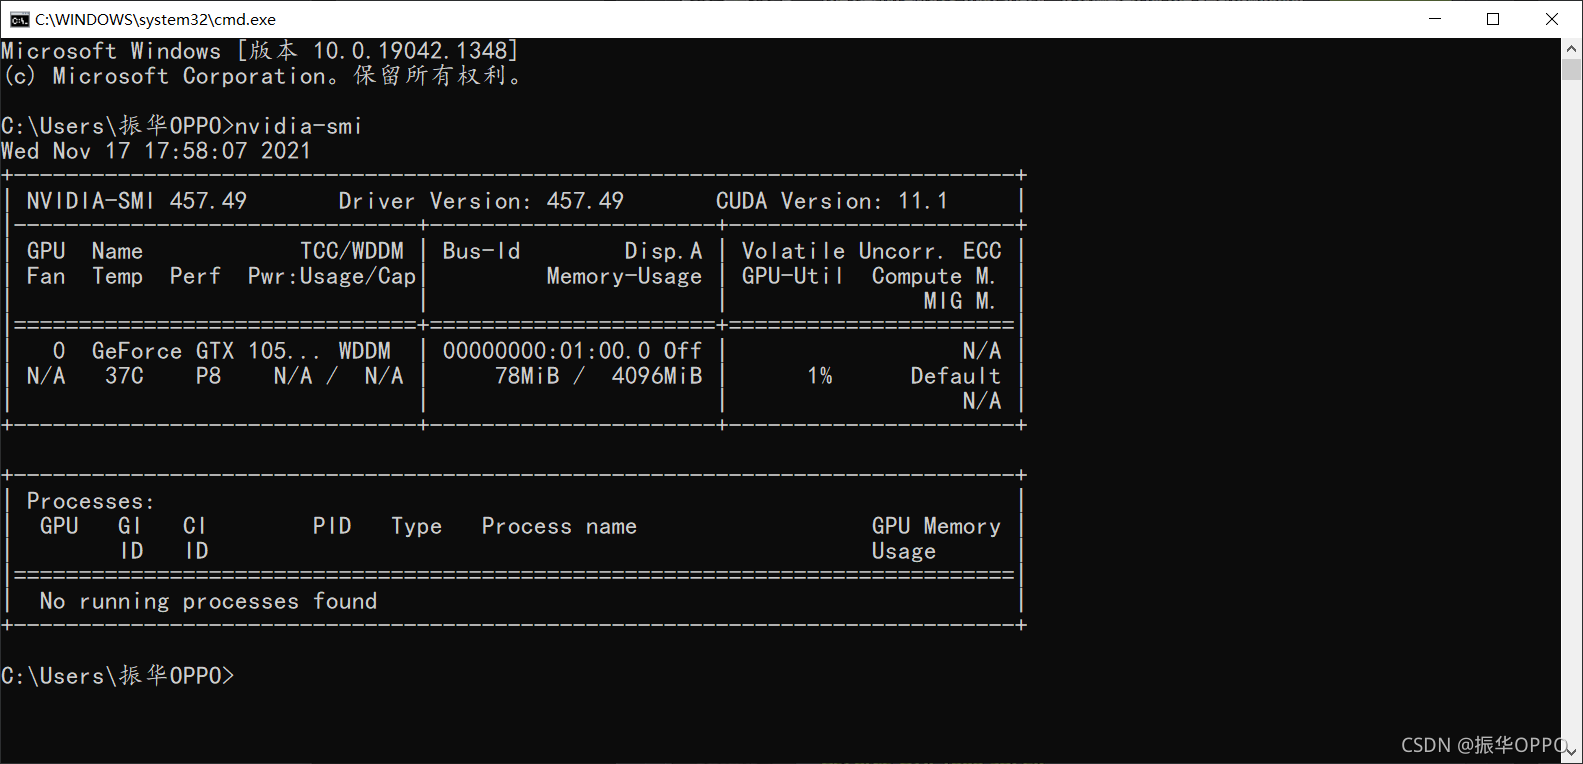This screenshot has width=1583, height=764.
Task: Click the 37C temperature value
Action: coord(125,376)
